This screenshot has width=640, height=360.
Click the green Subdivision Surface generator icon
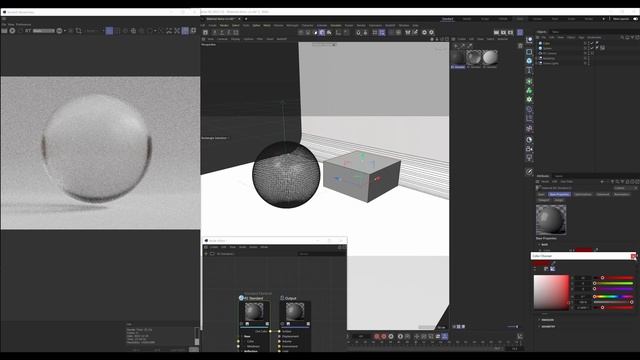(x=529, y=81)
